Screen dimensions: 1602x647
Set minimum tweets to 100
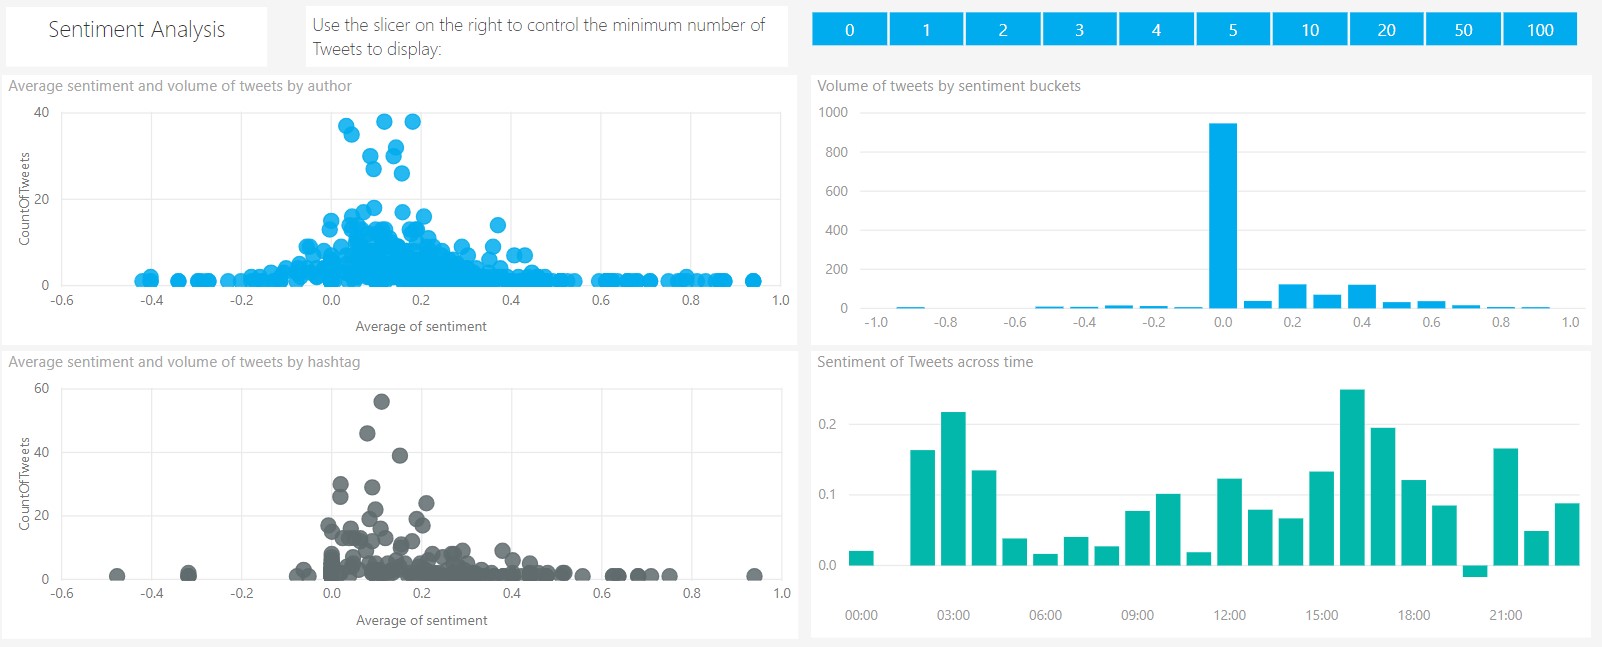point(1540,30)
